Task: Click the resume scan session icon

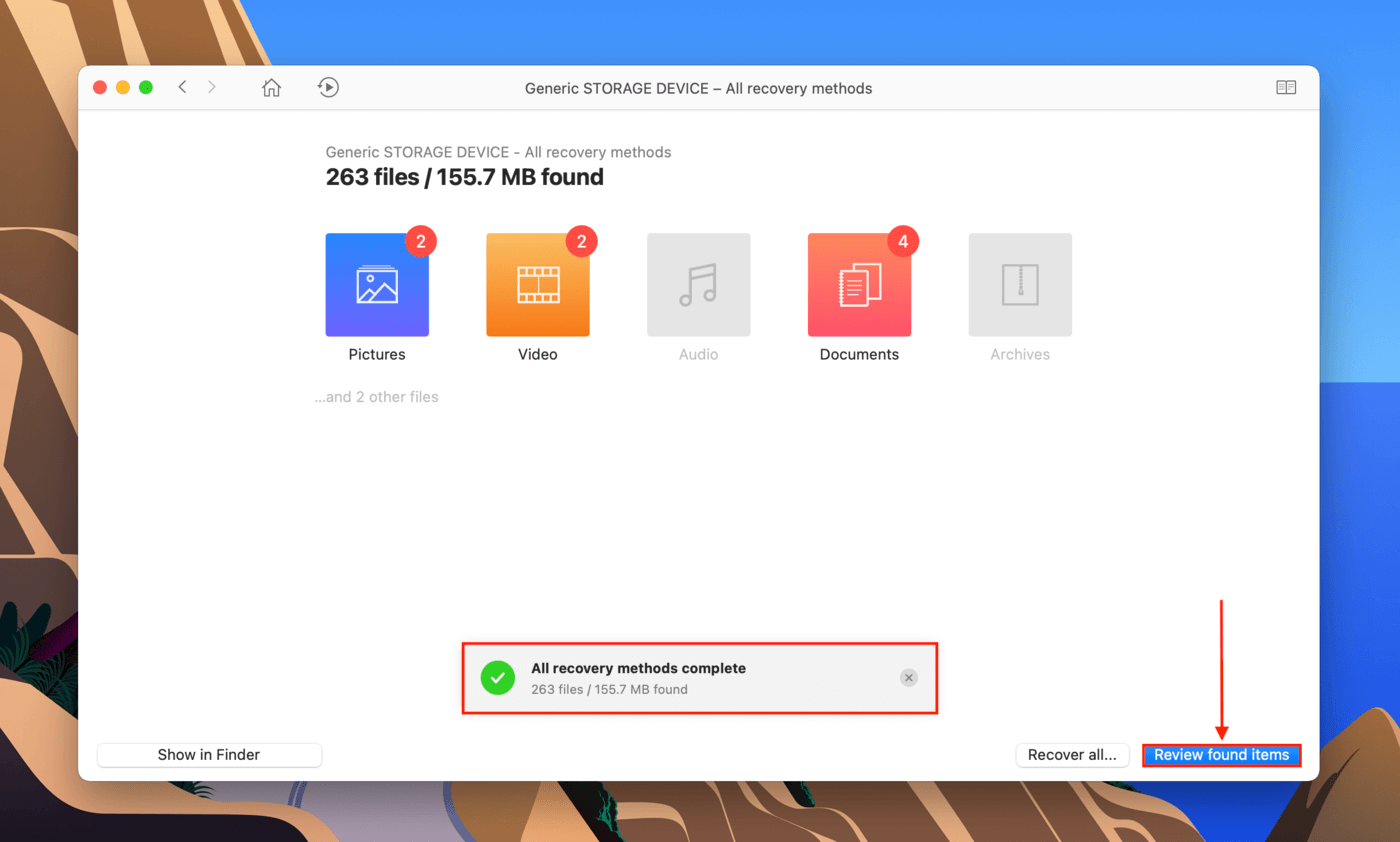Action: tap(328, 88)
